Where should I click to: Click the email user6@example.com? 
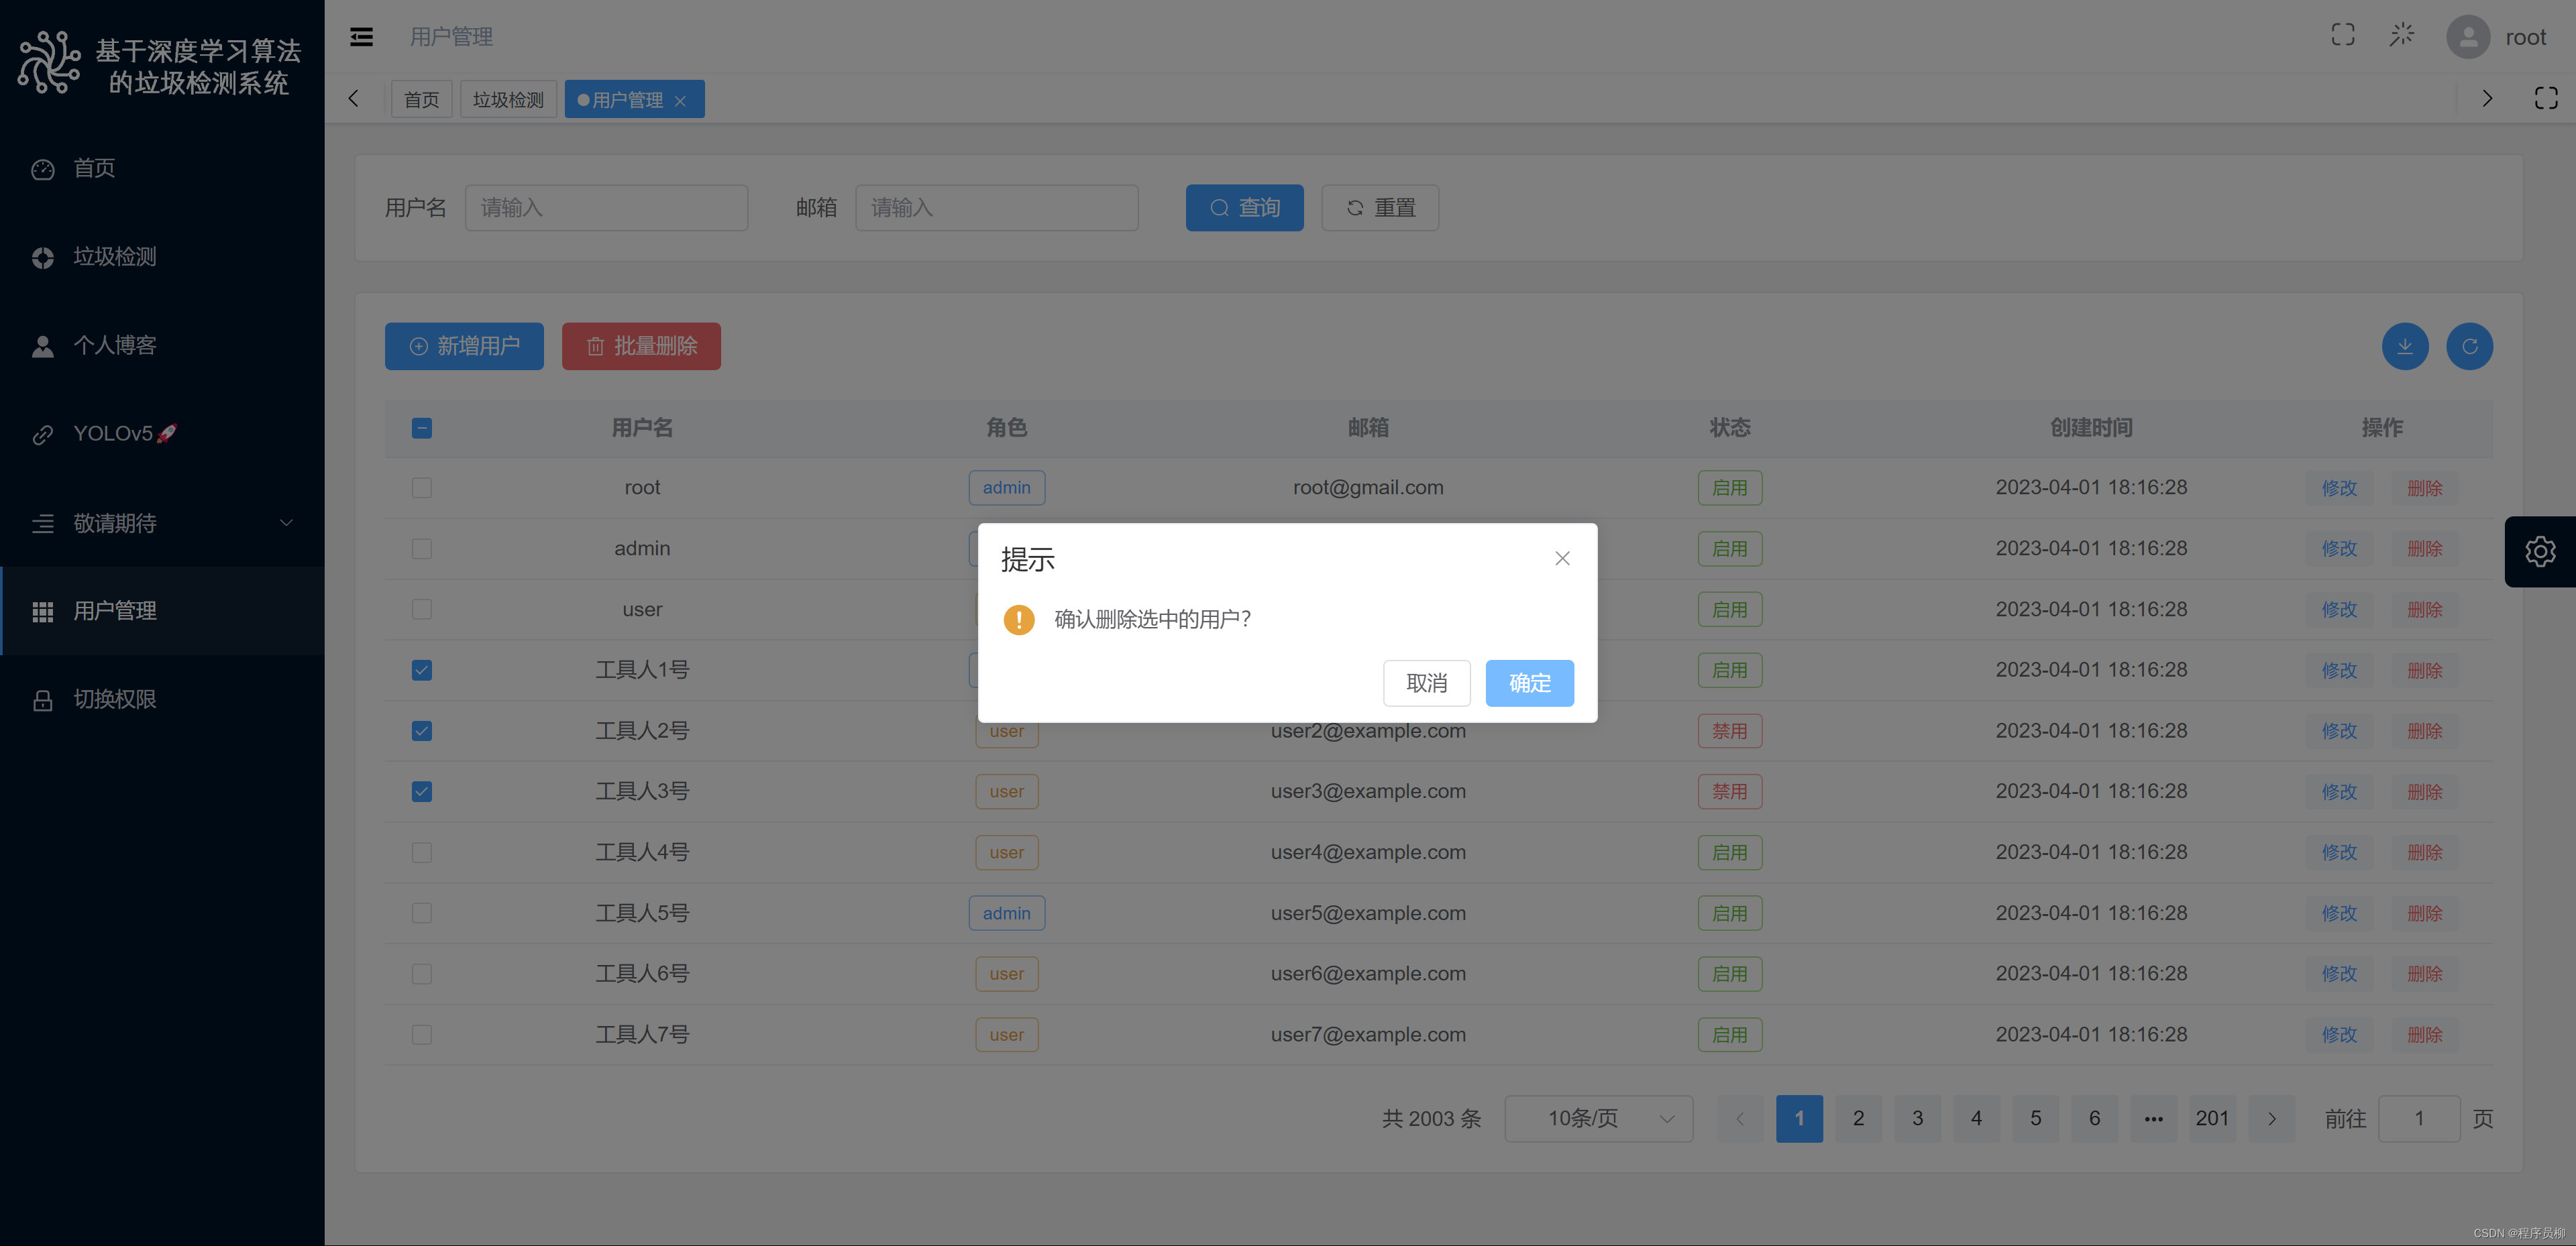pyautogui.click(x=1368, y=974)
